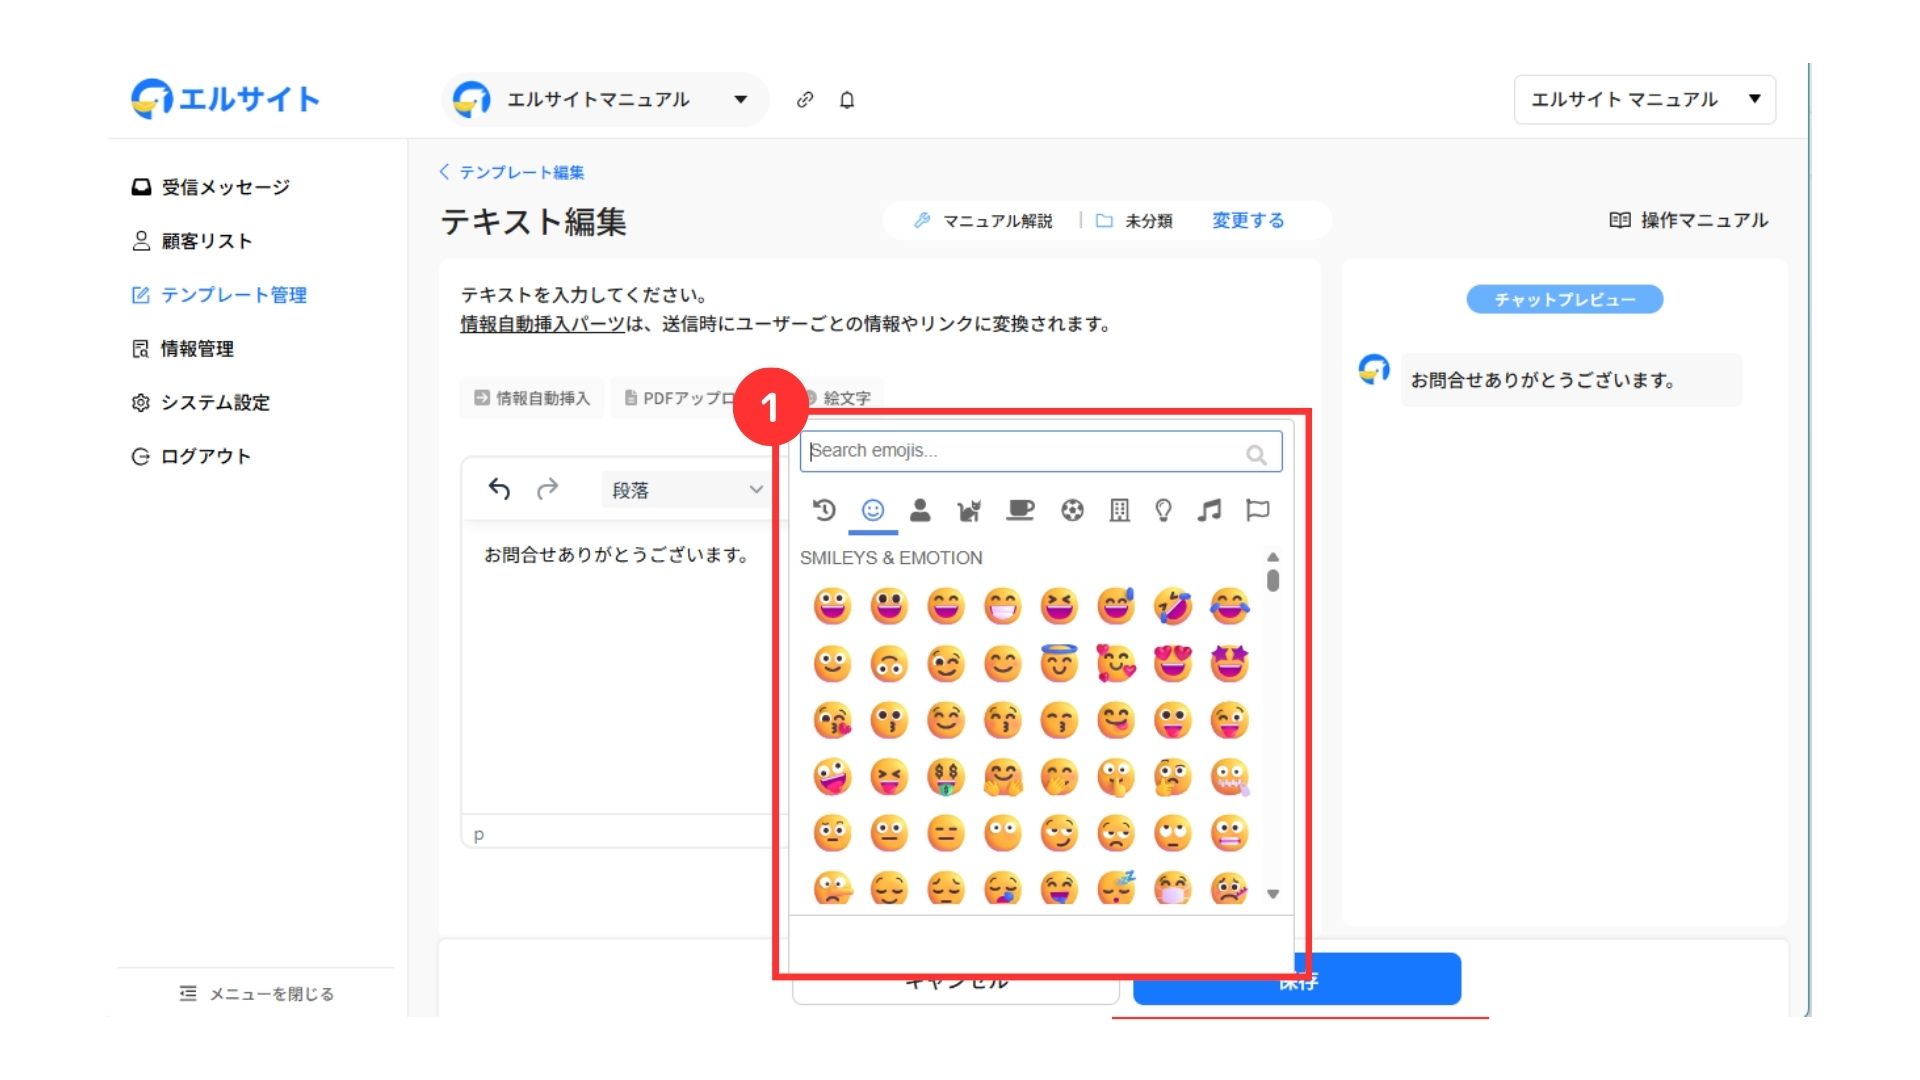Select the Flags emoji category
The width and height of the screenshot is (1920, 1080).
[1257, 511]
